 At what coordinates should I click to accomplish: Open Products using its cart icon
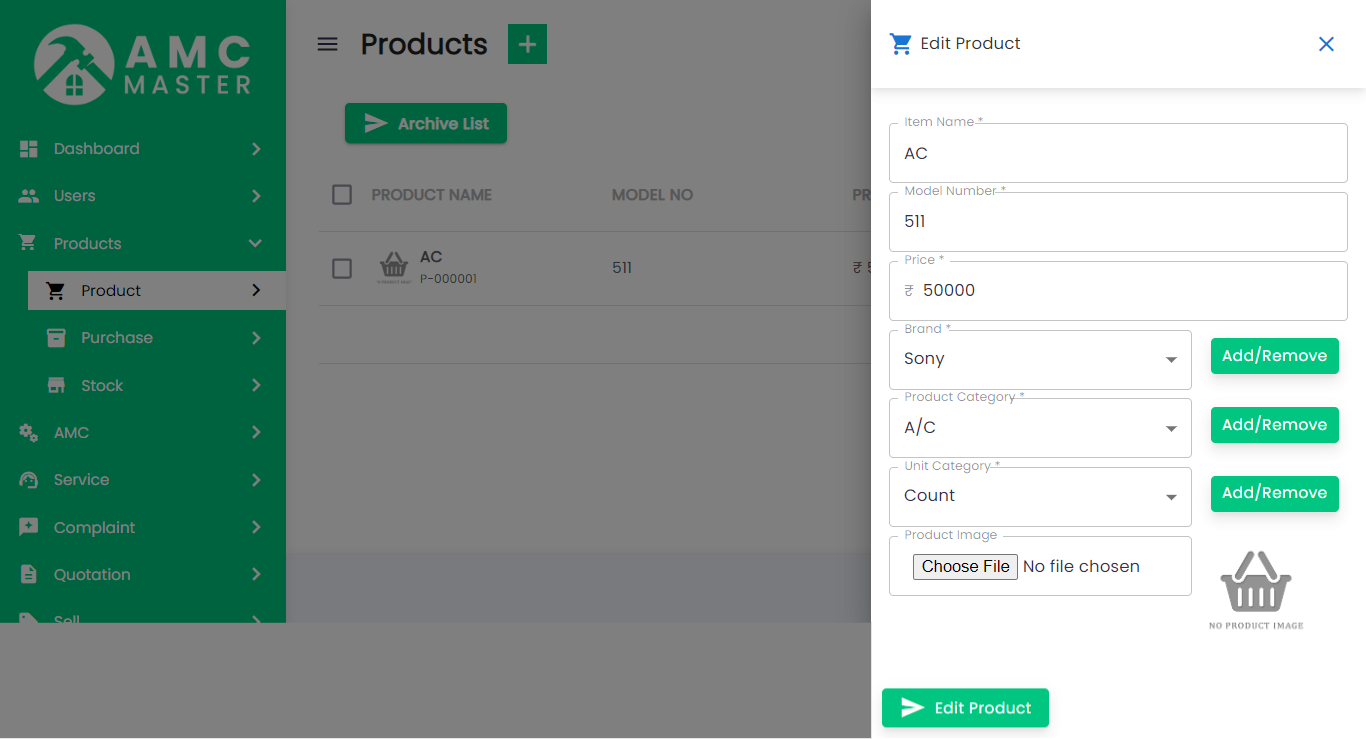point(31,243)
